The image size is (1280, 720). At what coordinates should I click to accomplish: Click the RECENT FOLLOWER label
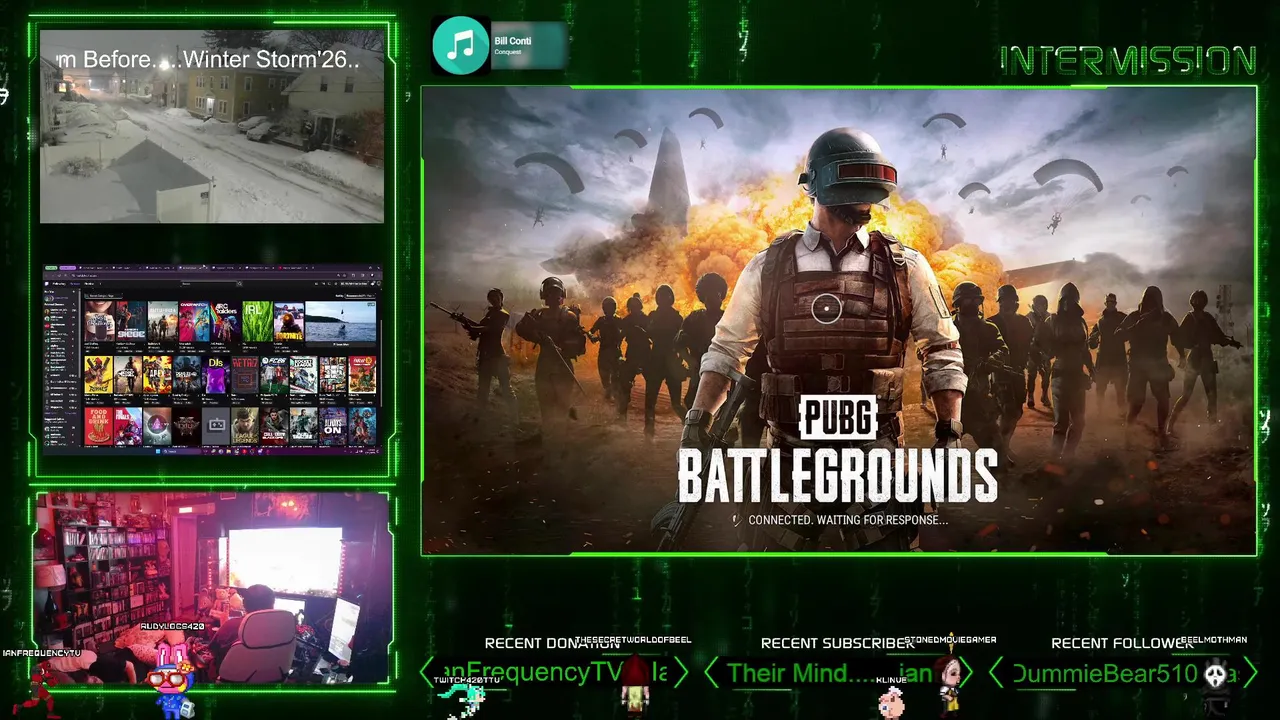pos(1122,644)
